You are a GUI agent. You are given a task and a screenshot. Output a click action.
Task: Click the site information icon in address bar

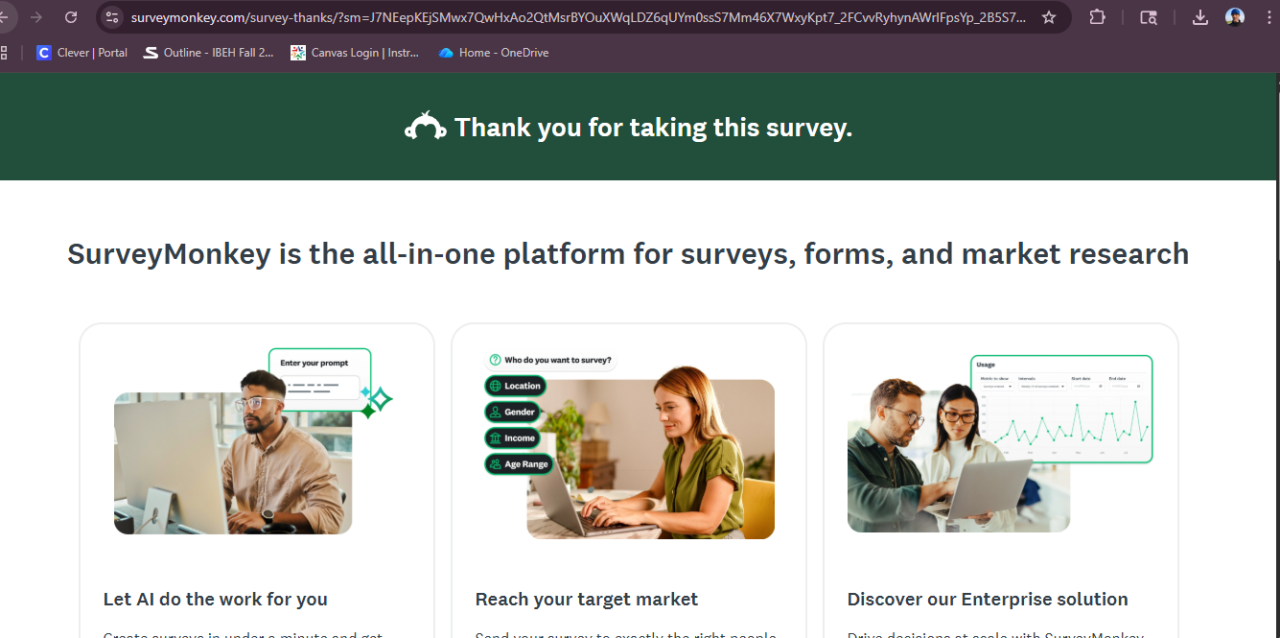(112, 17)
